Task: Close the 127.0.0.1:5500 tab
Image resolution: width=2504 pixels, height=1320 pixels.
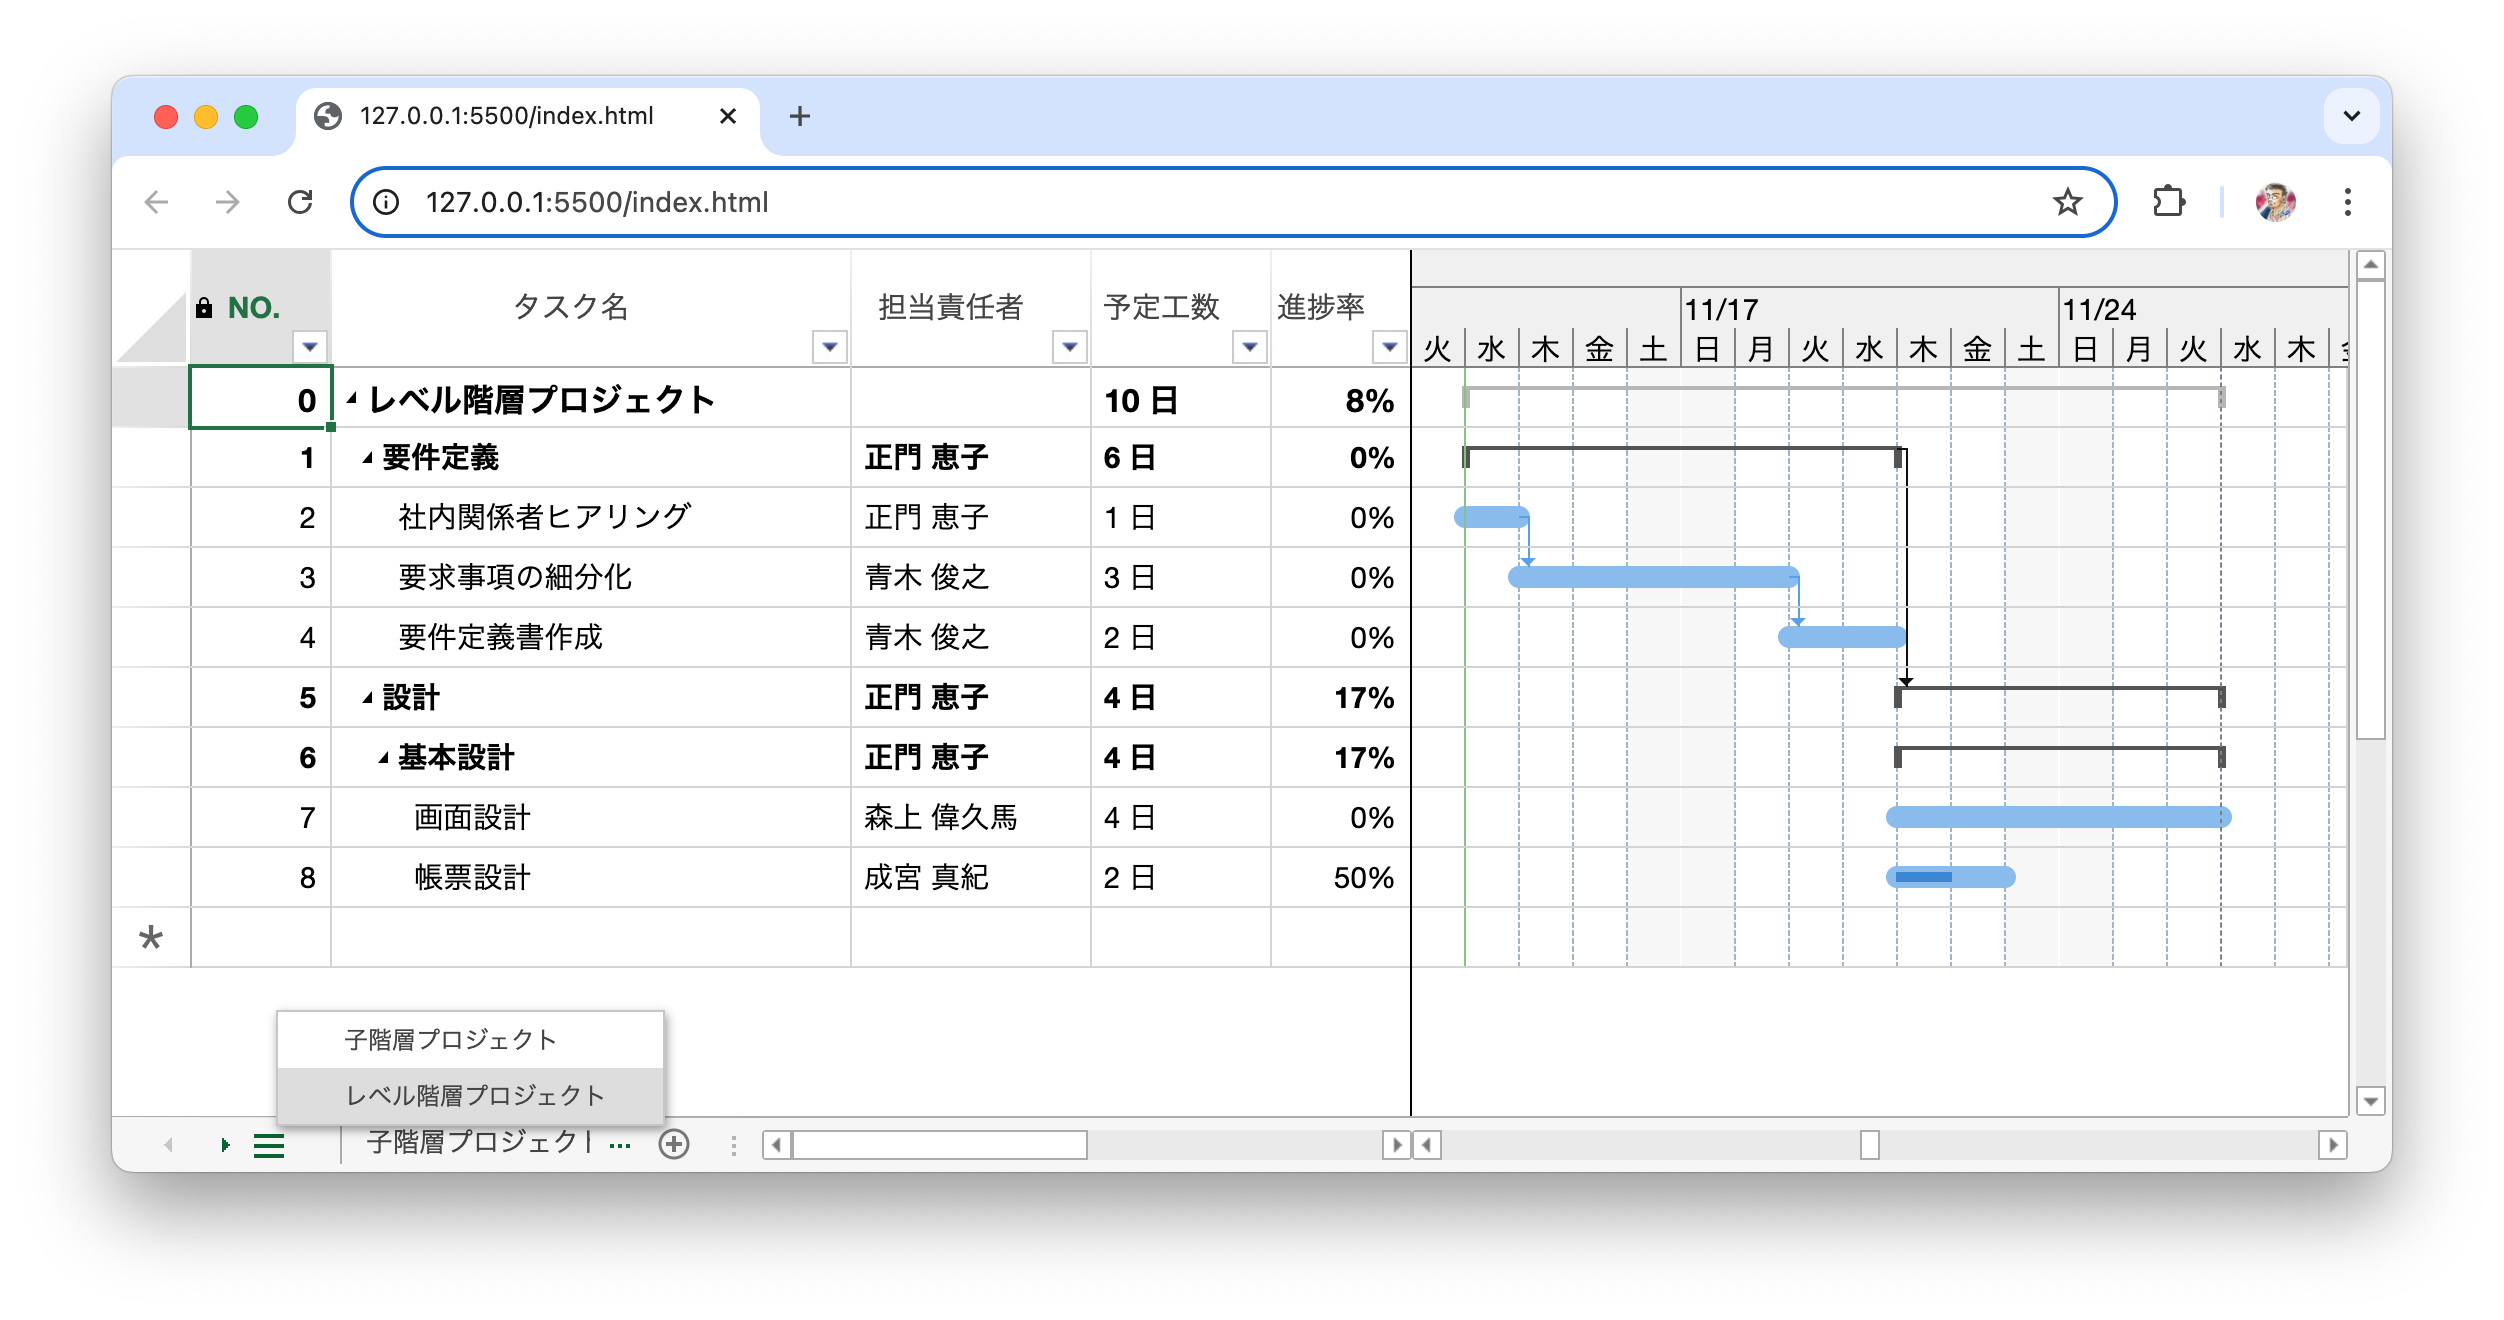Action: pos(728,116)
